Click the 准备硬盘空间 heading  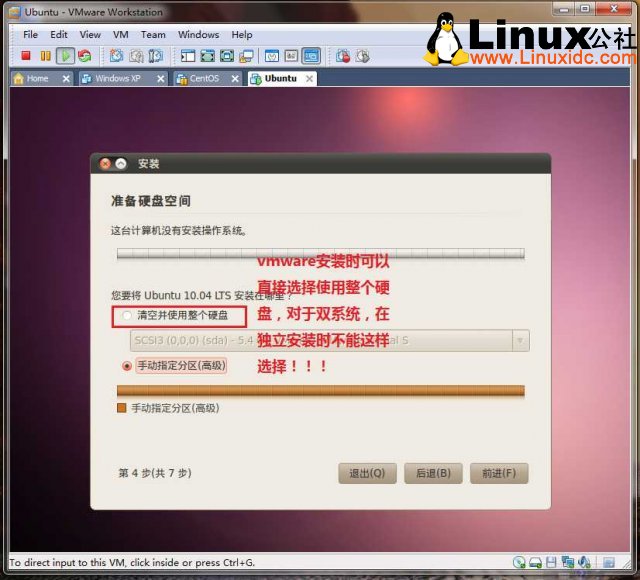151,201
